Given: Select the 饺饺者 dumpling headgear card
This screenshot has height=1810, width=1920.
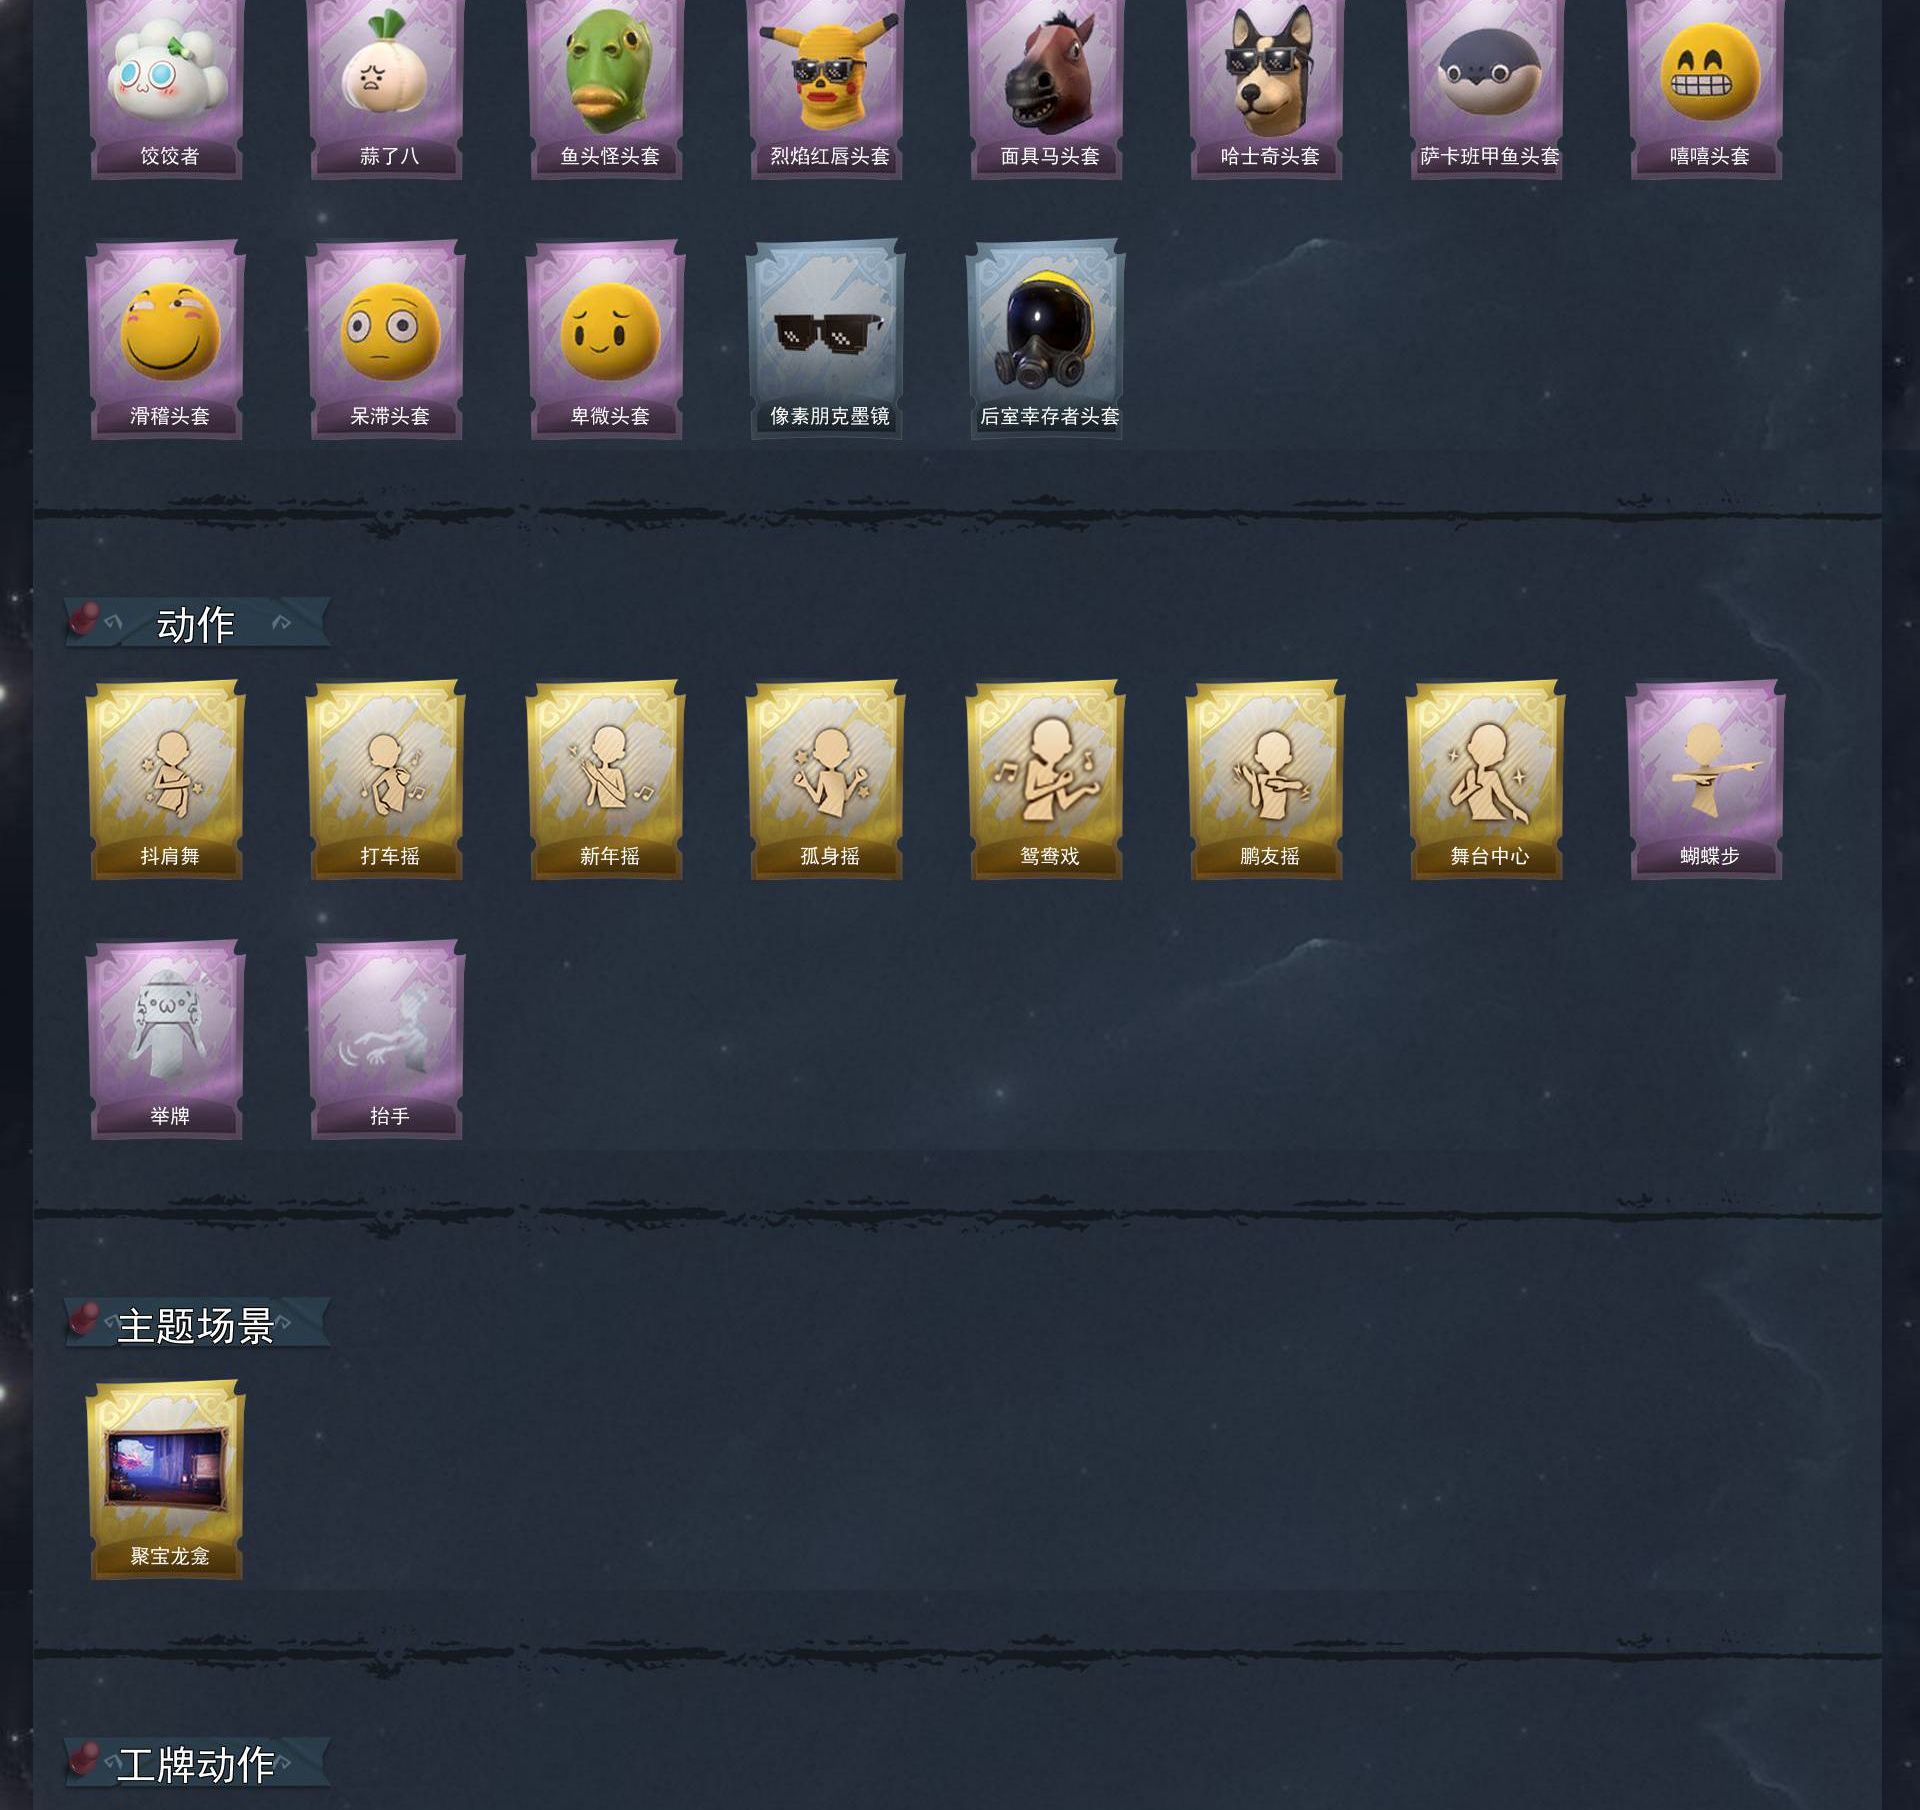Looking at the screenshot, I should coord(167,88).
